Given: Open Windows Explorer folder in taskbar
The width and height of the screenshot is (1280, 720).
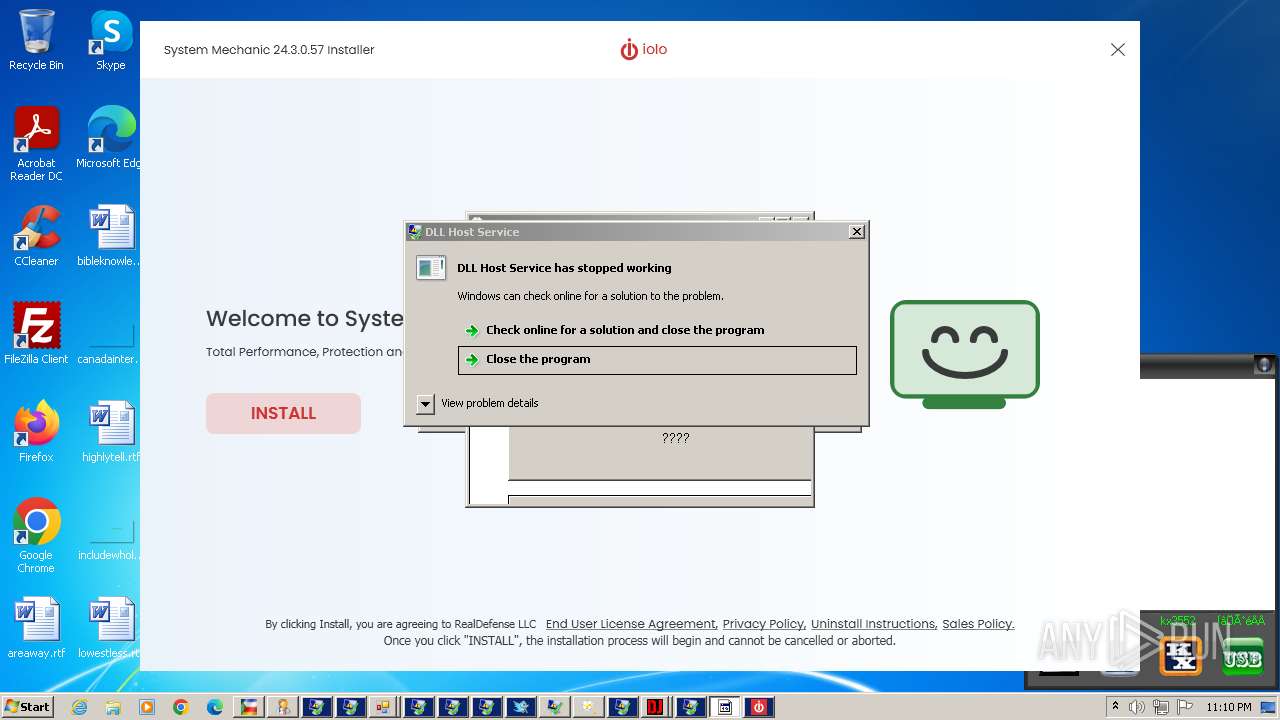Looking at the screenshot, I should 113,707.
